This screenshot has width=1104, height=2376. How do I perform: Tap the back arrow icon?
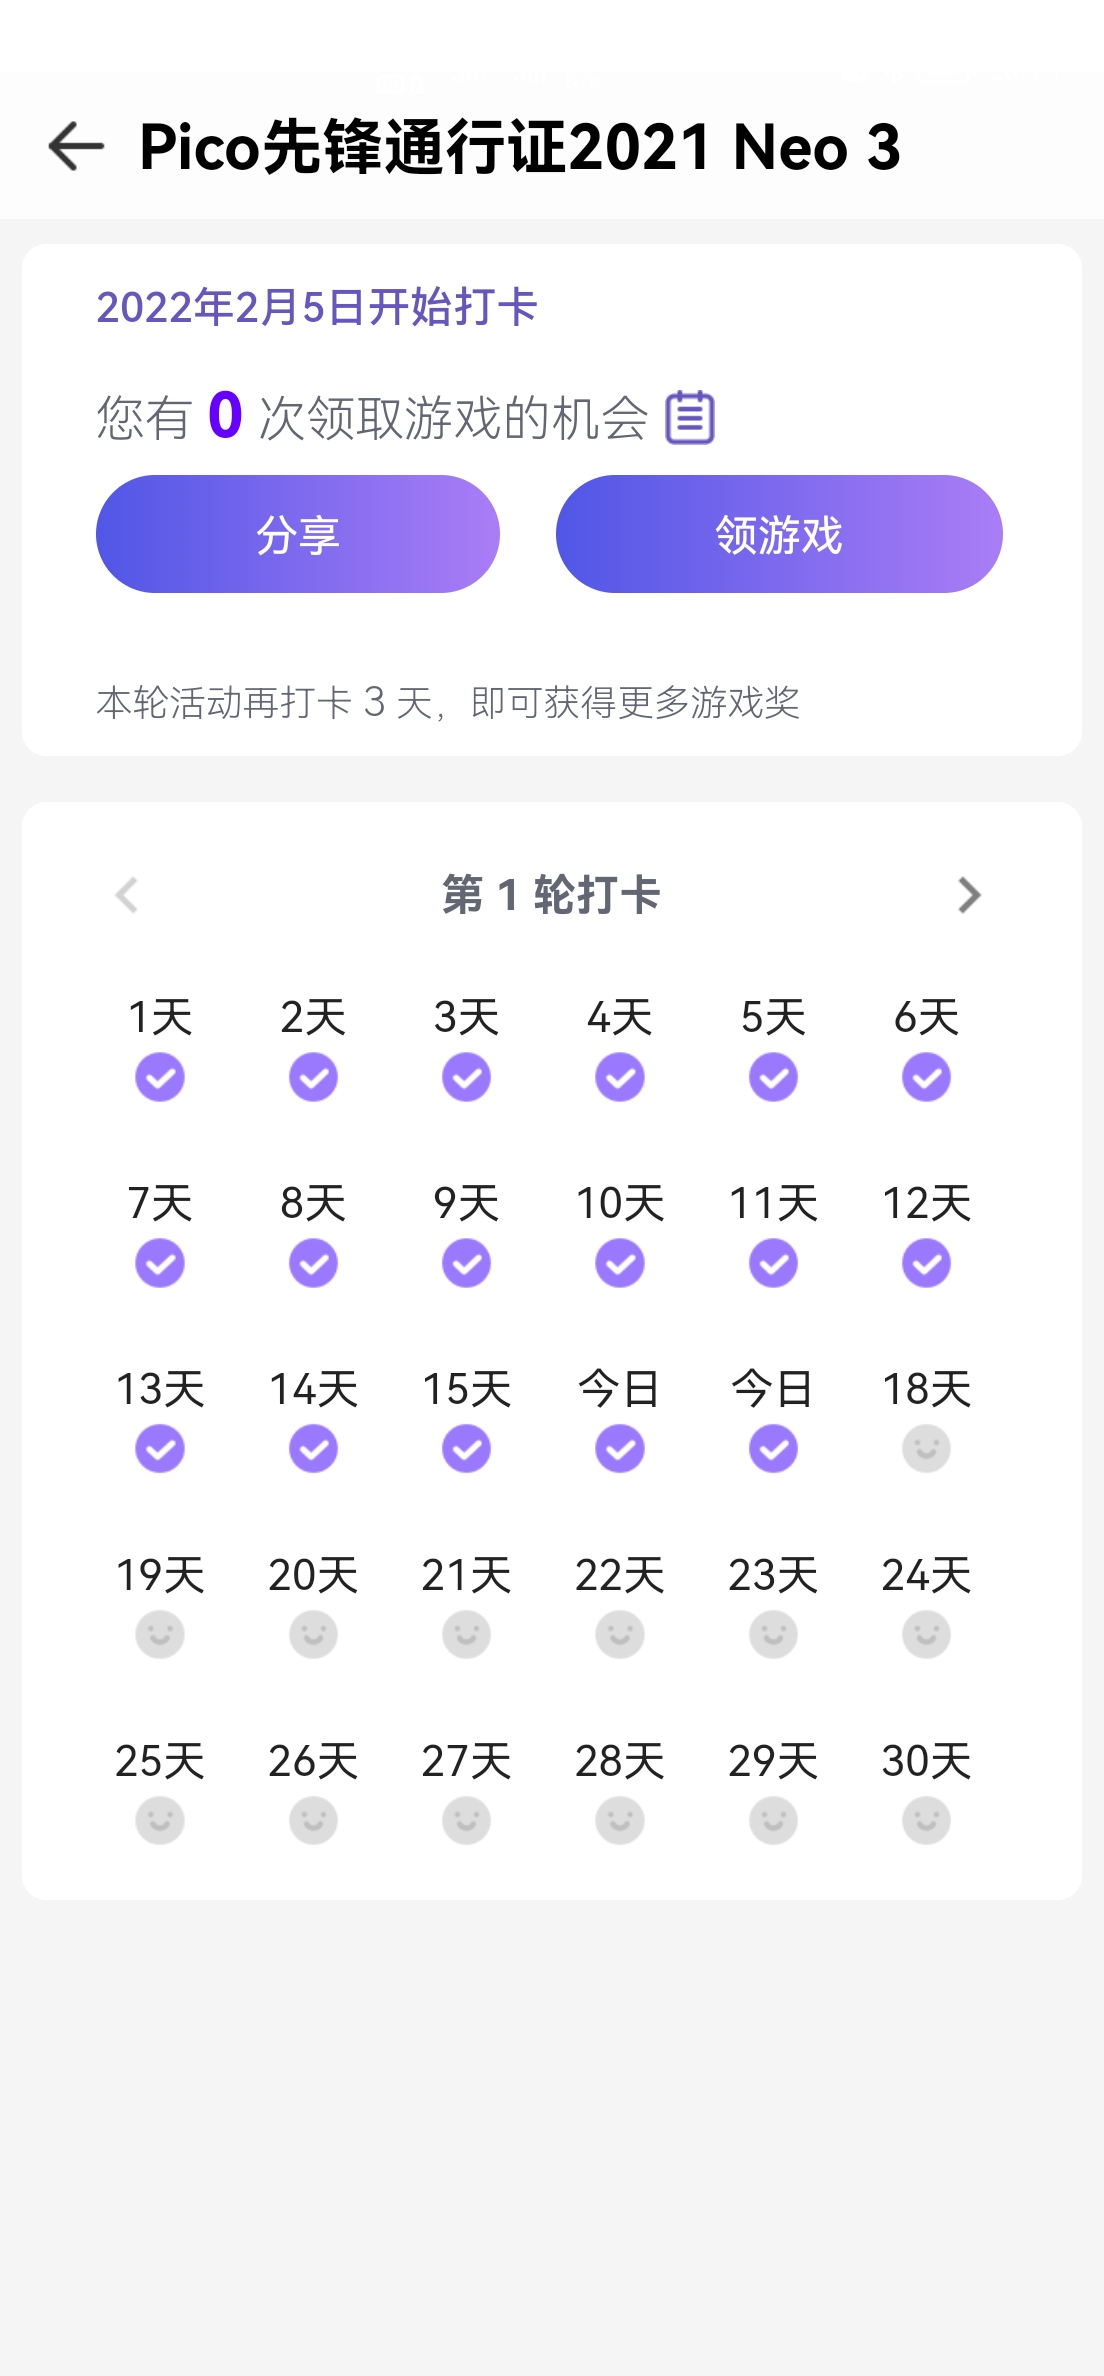pyautogui.click(x=76, y=147)
